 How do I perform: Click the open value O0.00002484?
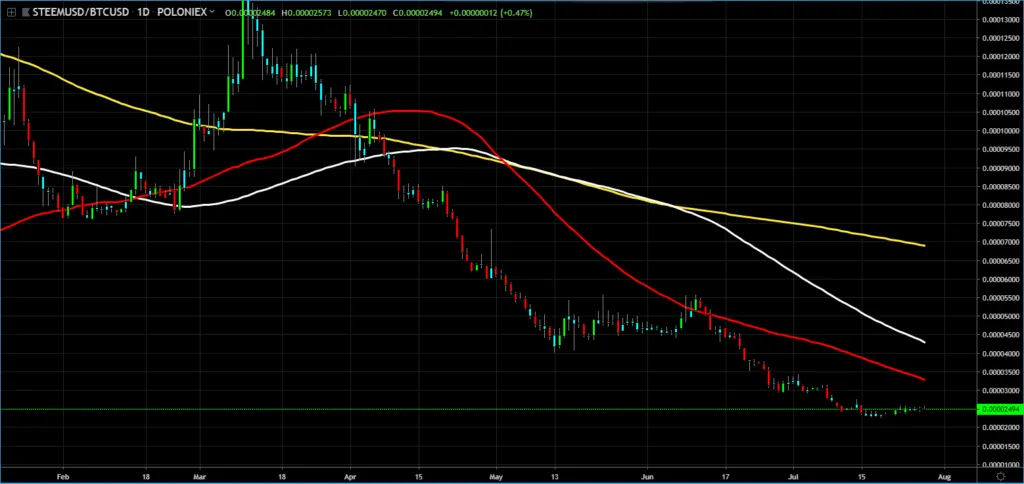coord(251,12)
